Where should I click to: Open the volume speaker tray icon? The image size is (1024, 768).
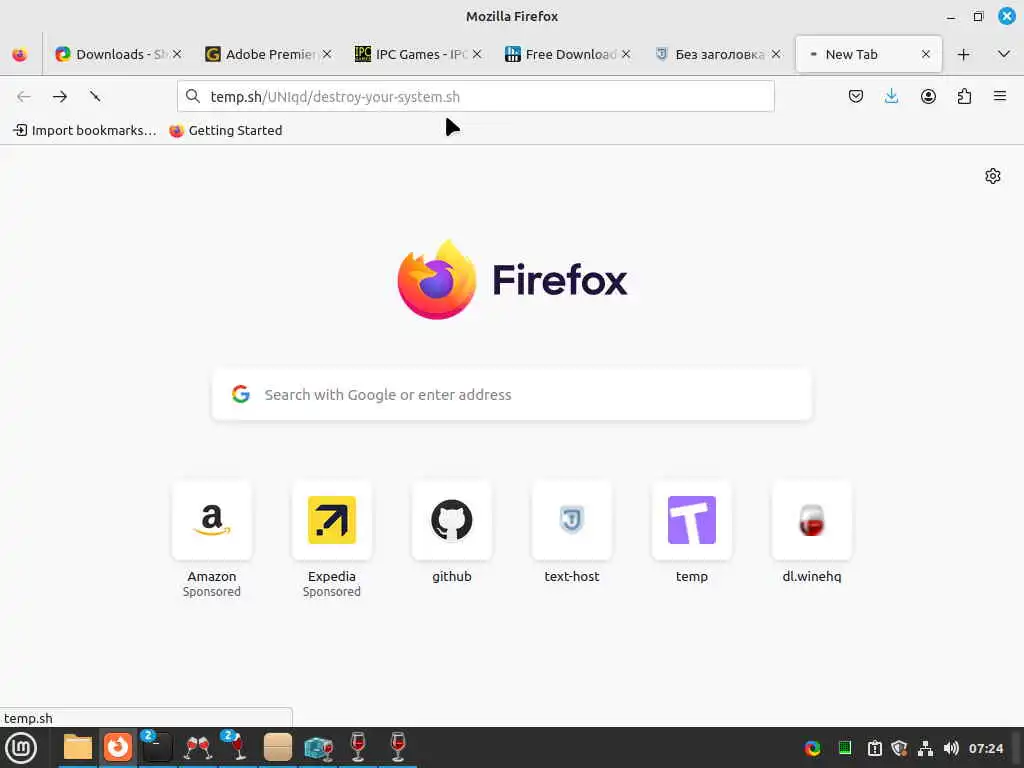952,748
